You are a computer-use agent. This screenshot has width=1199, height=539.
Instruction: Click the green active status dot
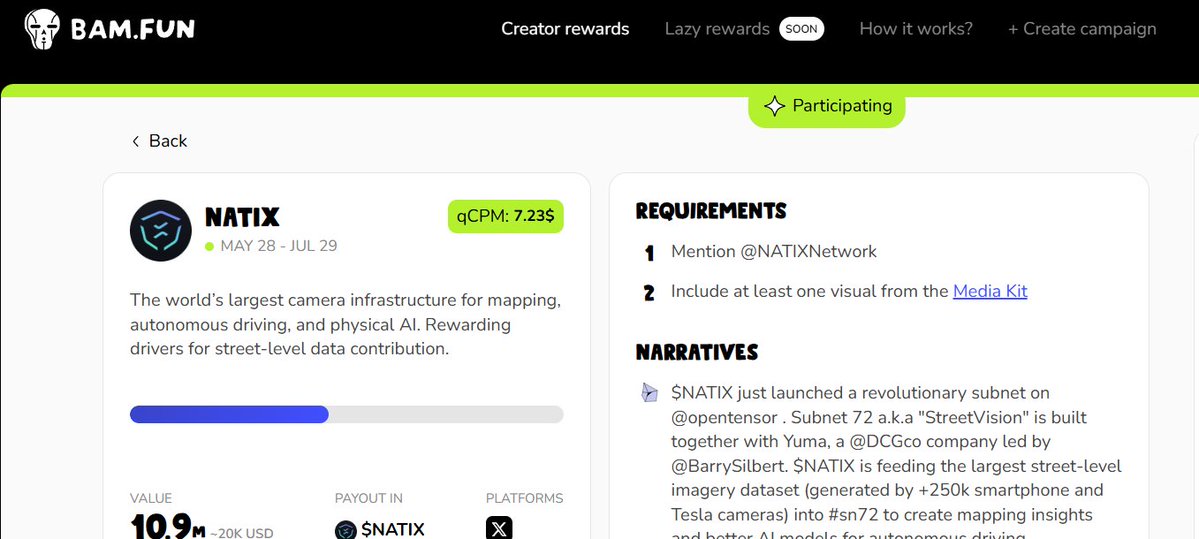[x=210, y=246]
